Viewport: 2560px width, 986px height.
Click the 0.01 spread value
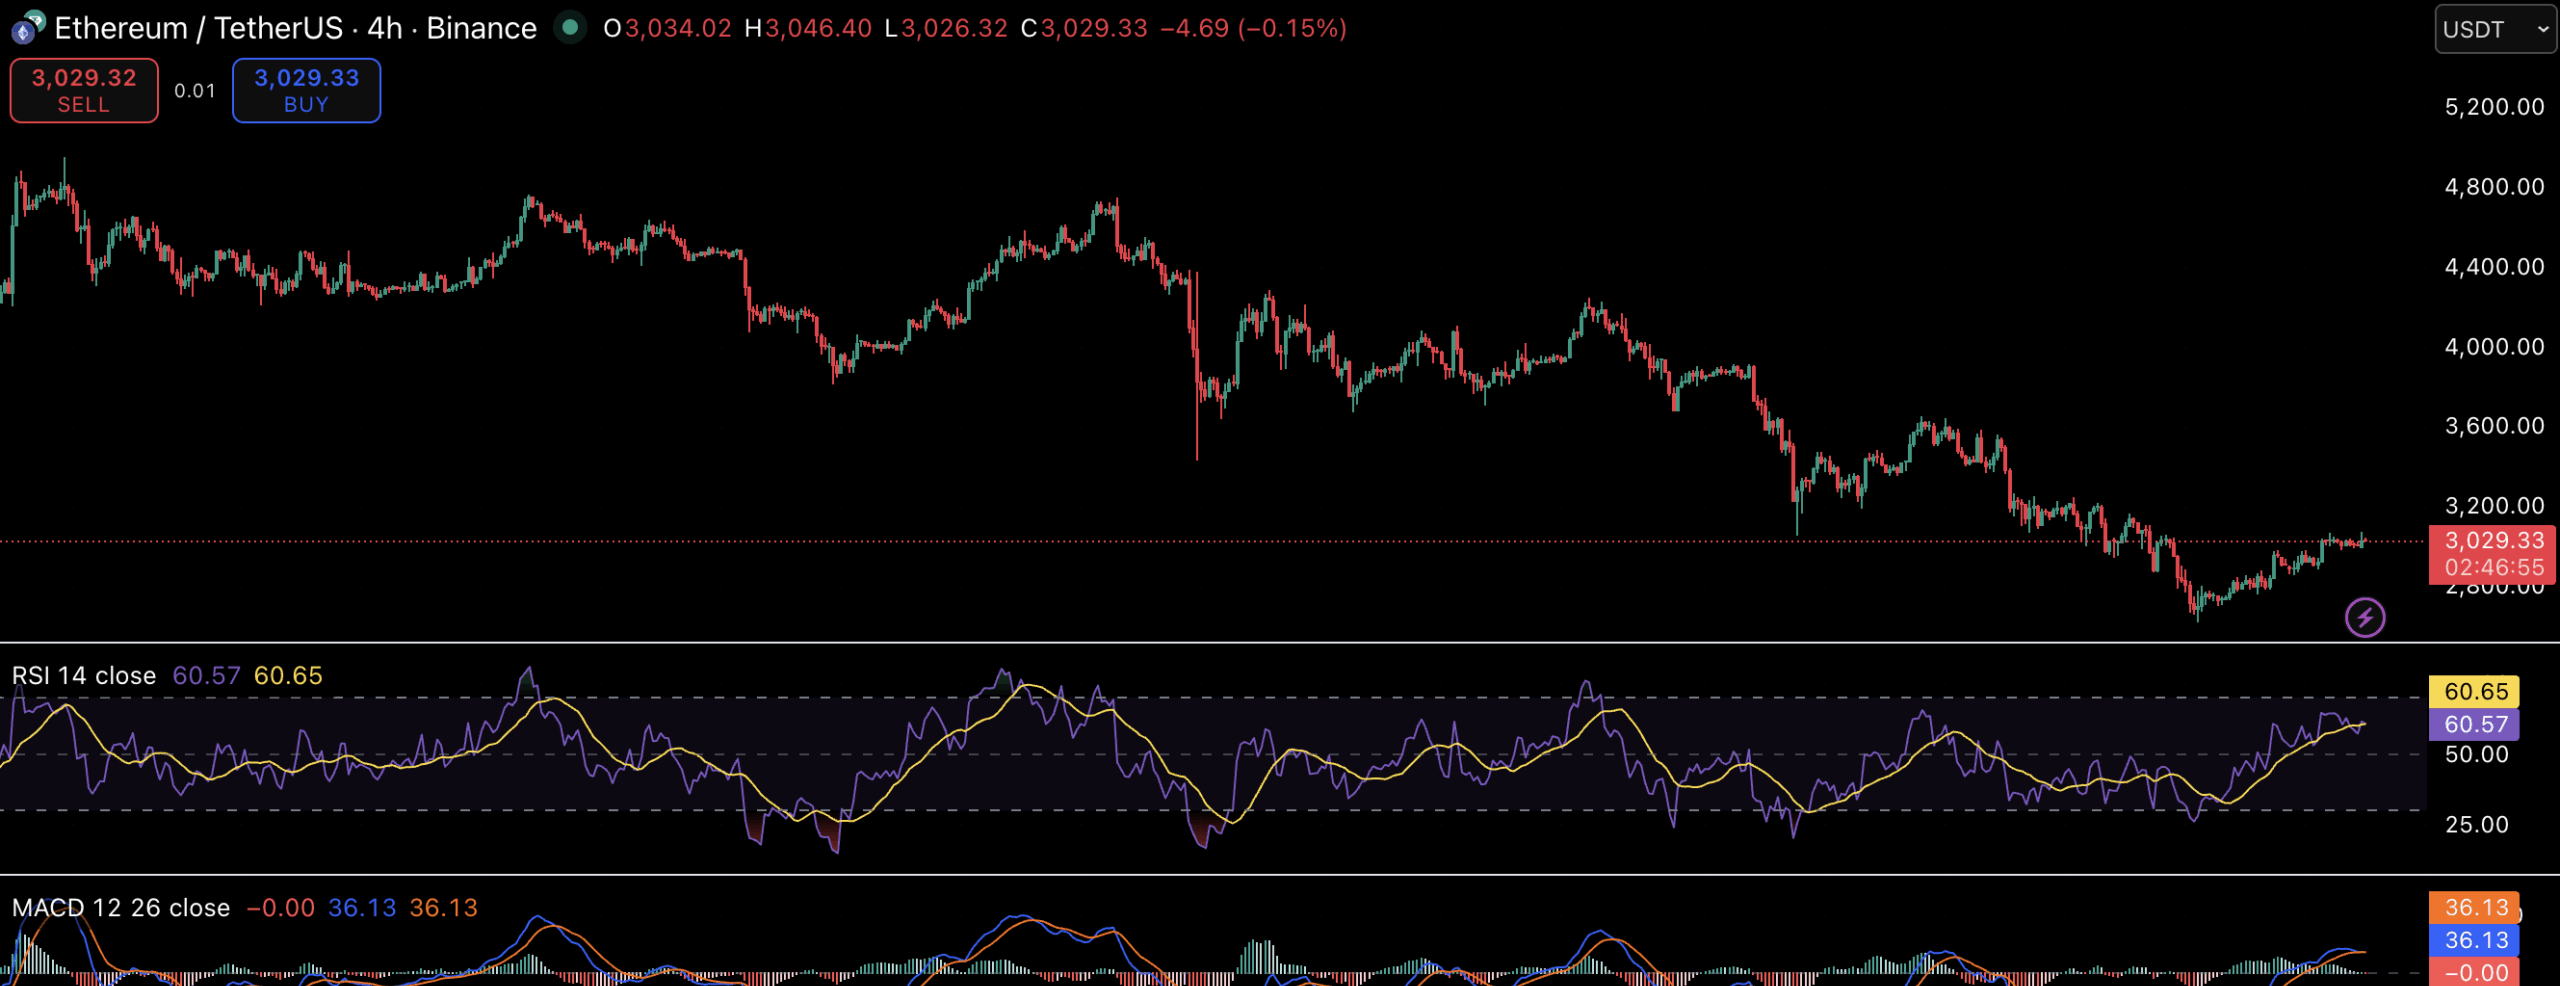195,91
